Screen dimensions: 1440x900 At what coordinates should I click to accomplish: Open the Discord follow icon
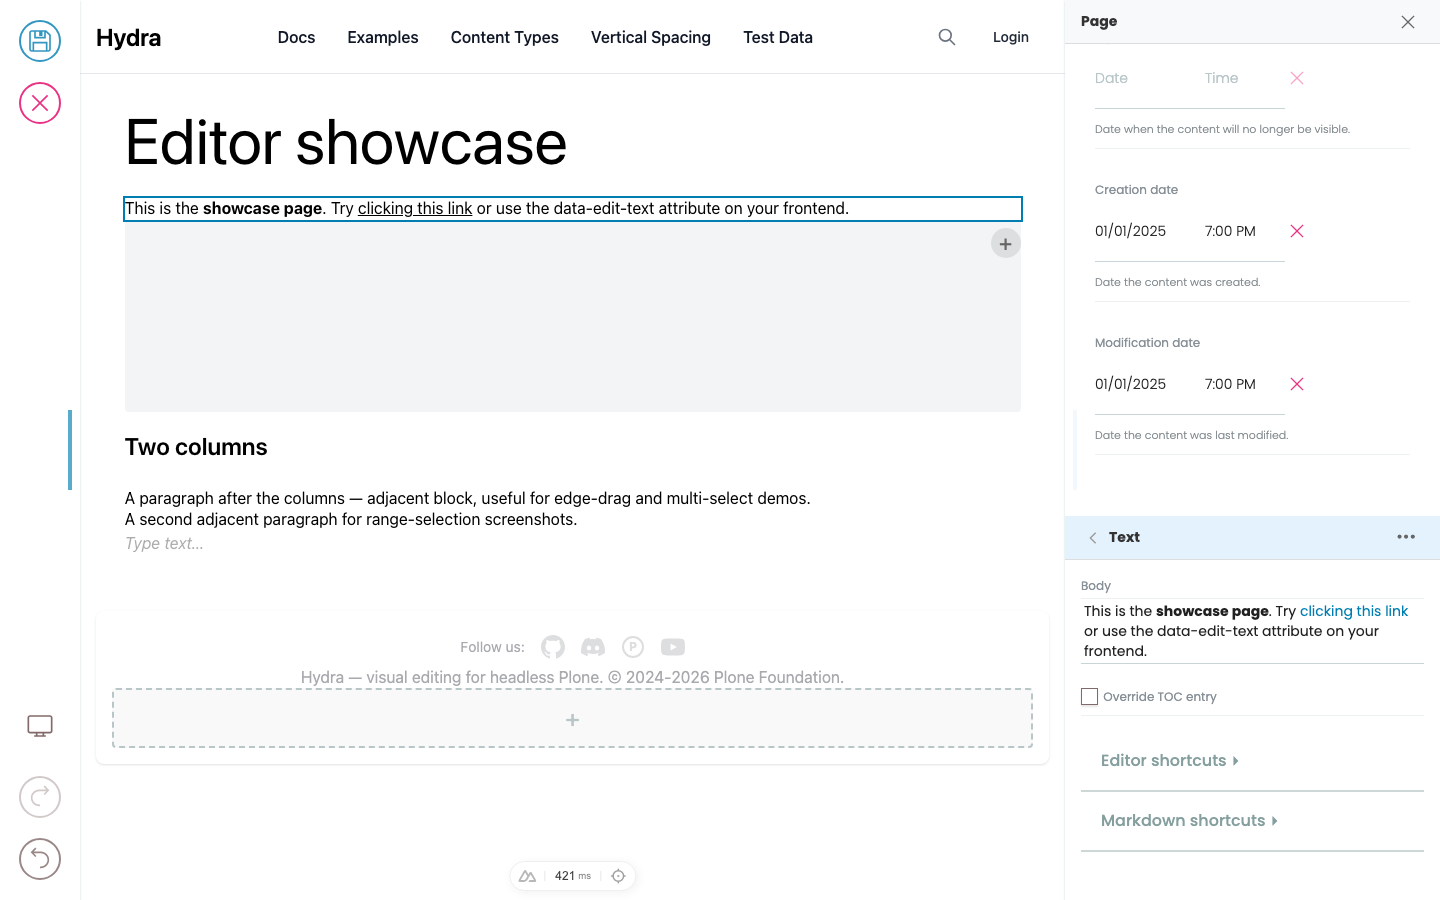tap(593, 647)
